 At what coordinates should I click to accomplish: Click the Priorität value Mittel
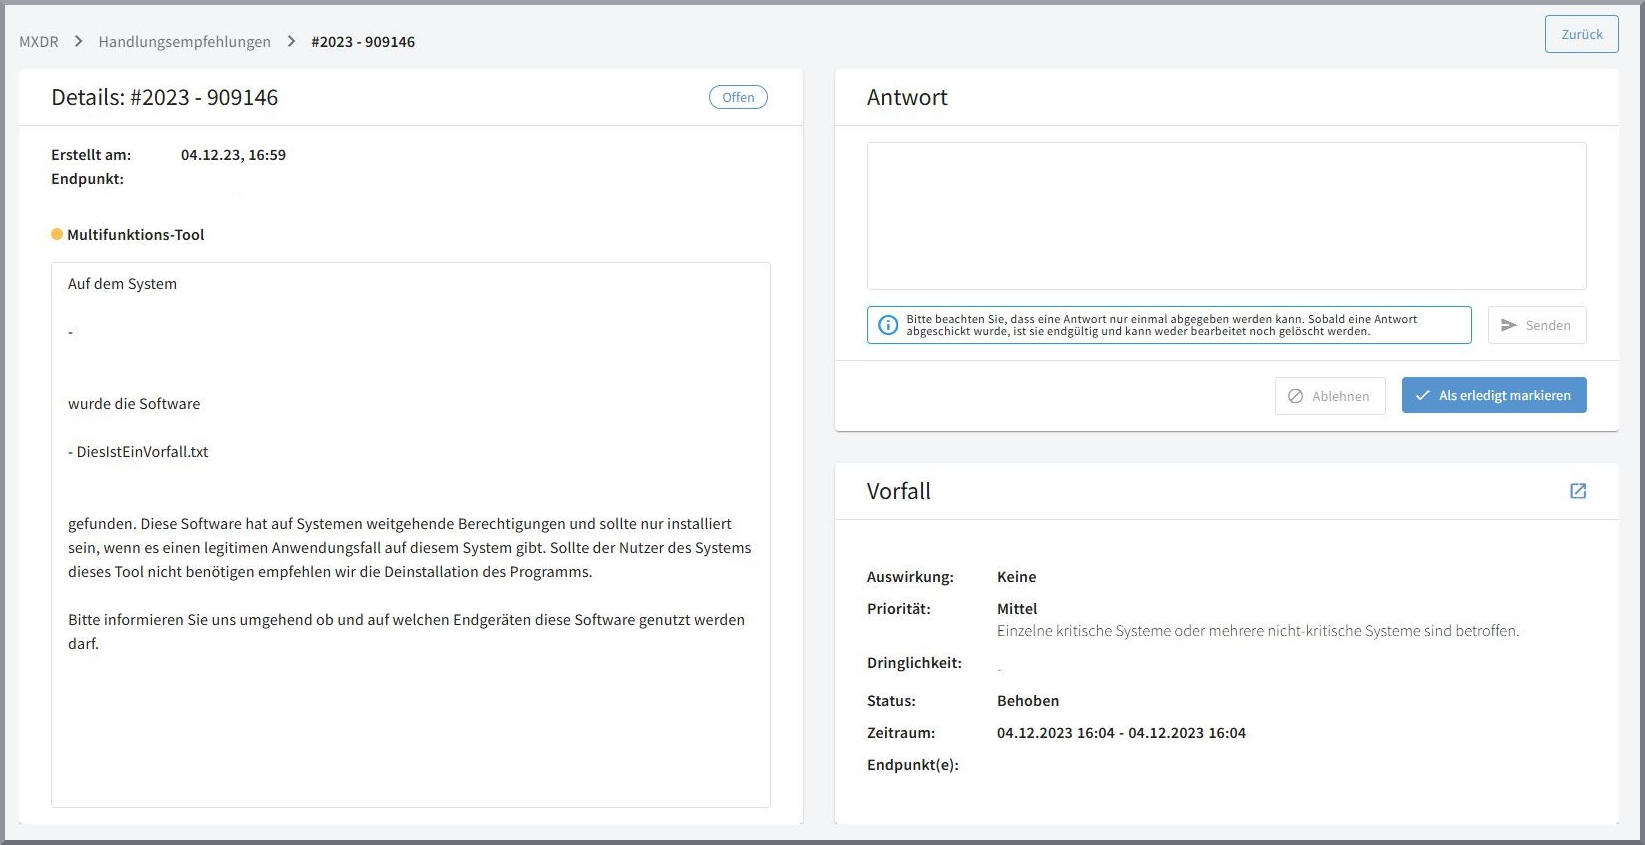(x=1017, y=608)
